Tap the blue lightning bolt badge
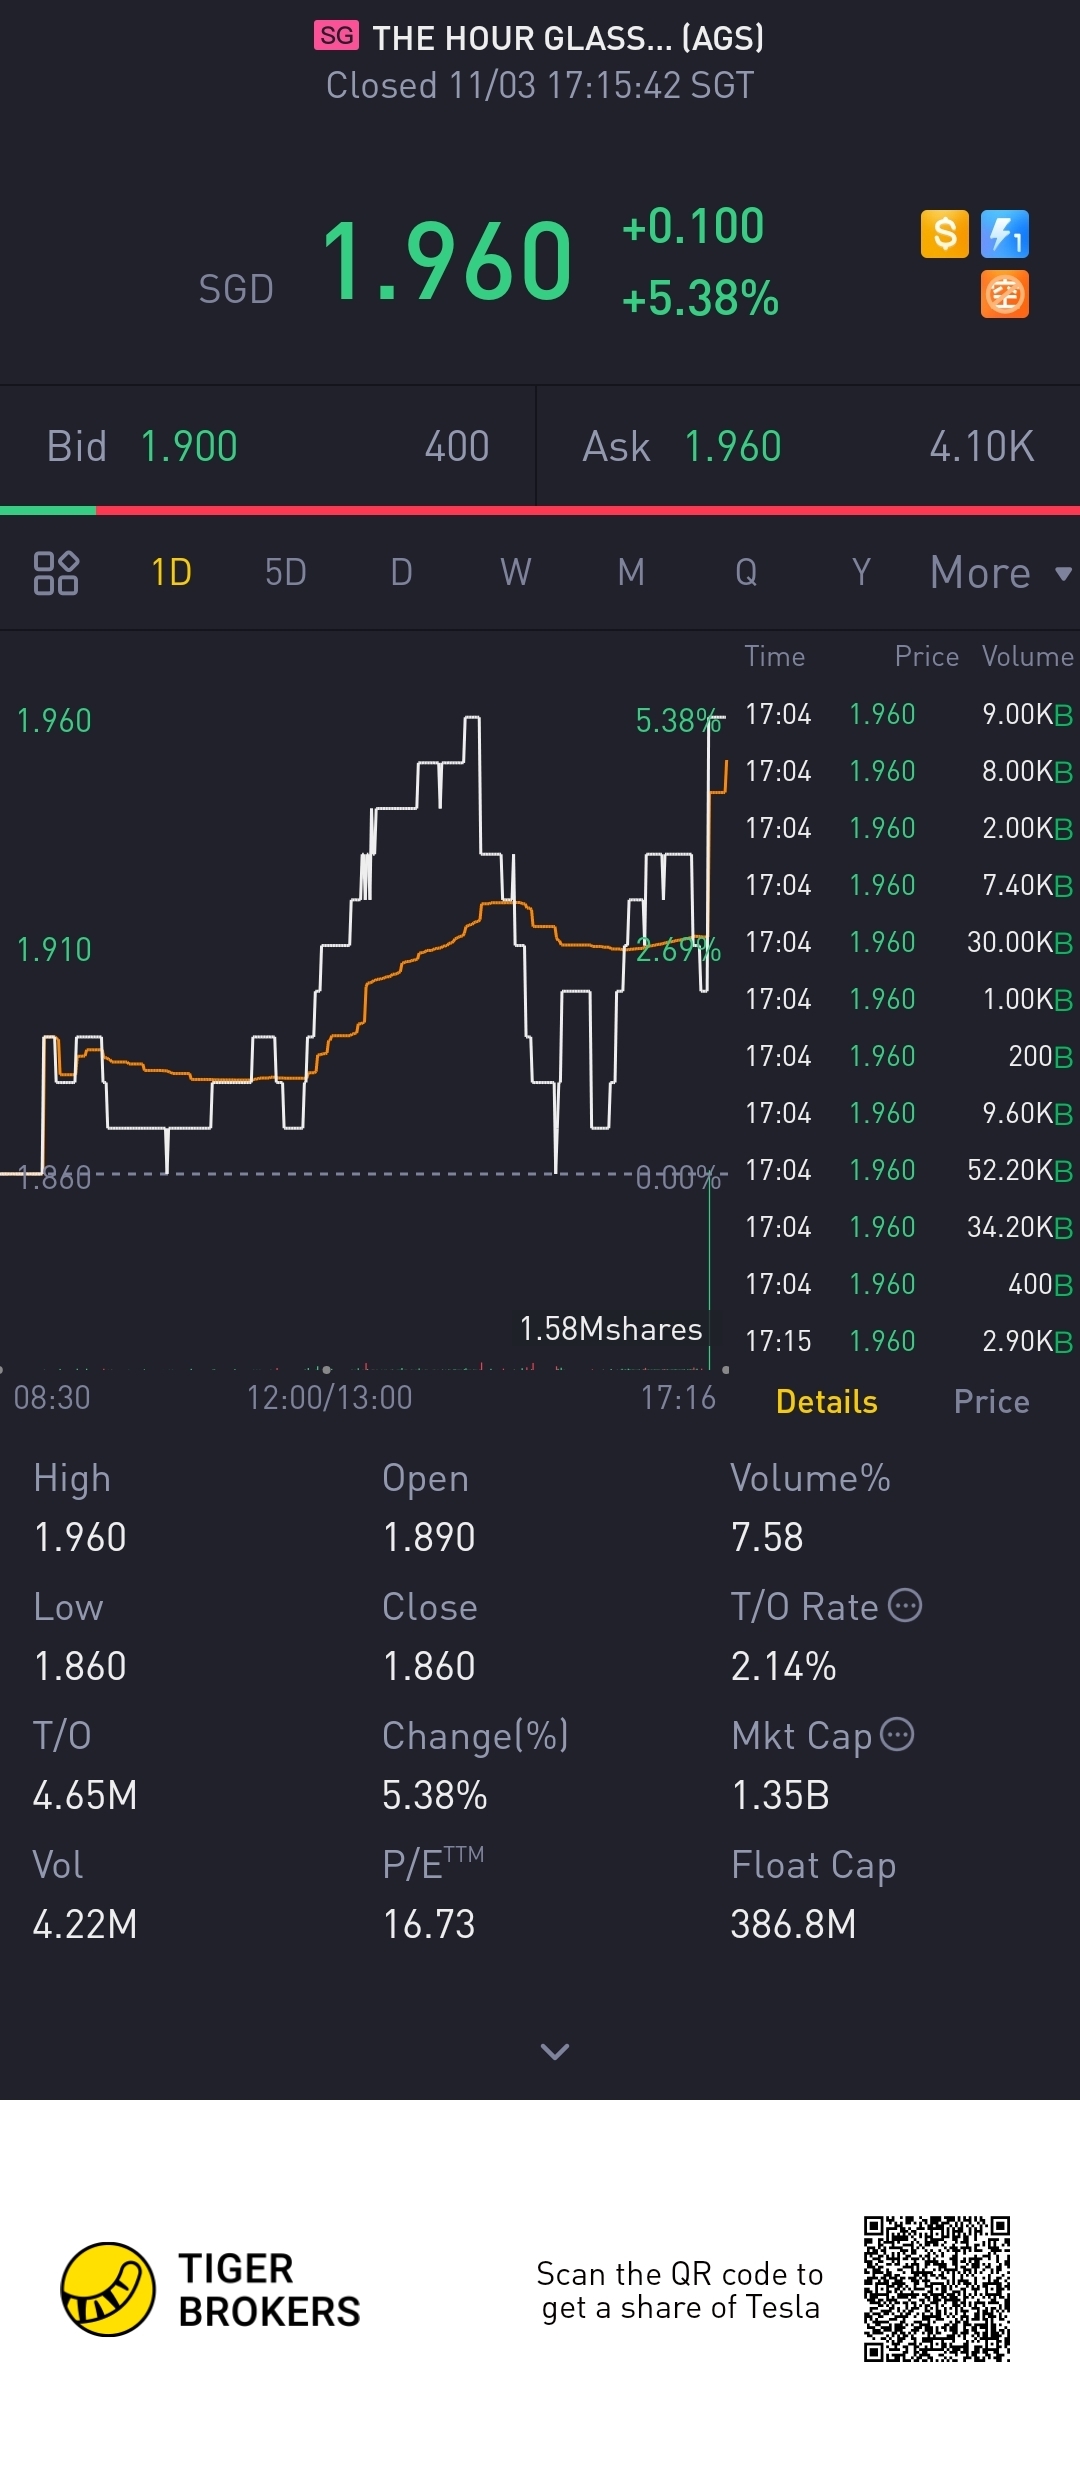The image size is (1080, 2480). click(1005, 235)
